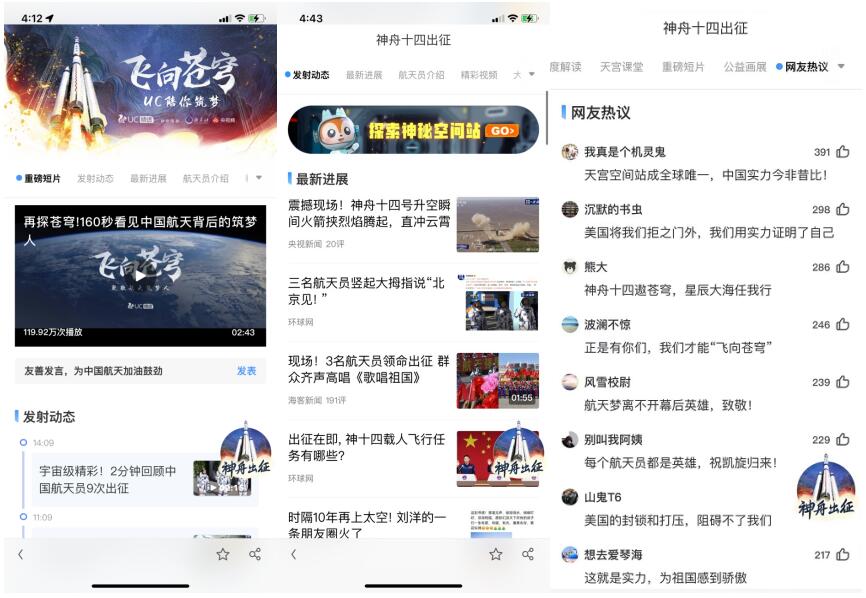Like 想去爱琴海's comment
Screen dimensions: 866x598
(842, 554)
